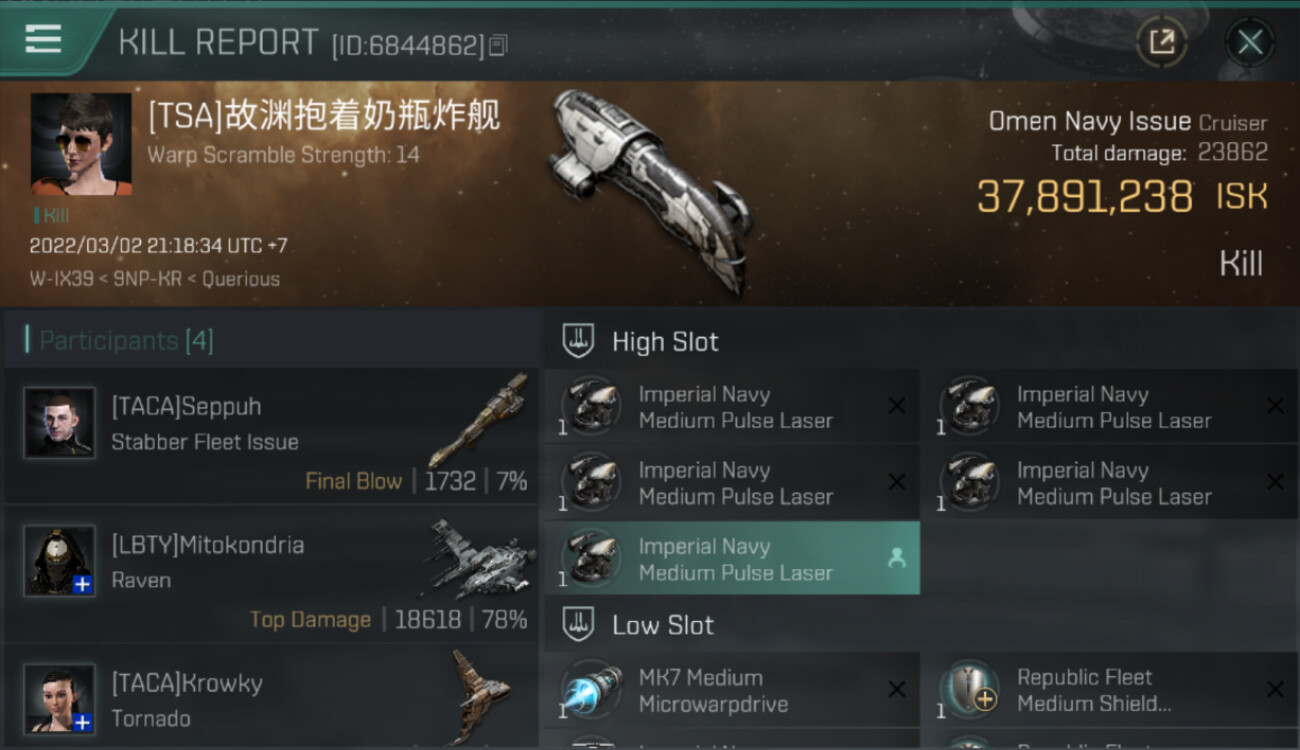View Krowky's pilot portrait

tap(60, 698)
